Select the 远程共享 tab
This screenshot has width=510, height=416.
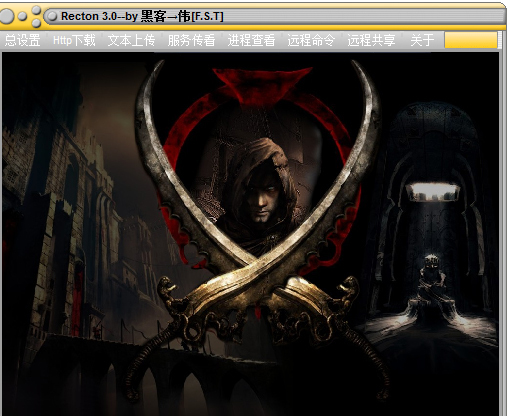tap(371, 40)
